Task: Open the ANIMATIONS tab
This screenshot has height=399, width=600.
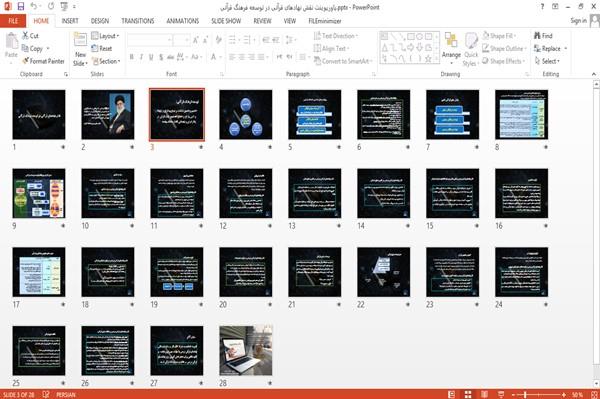Action: (183, 21)
